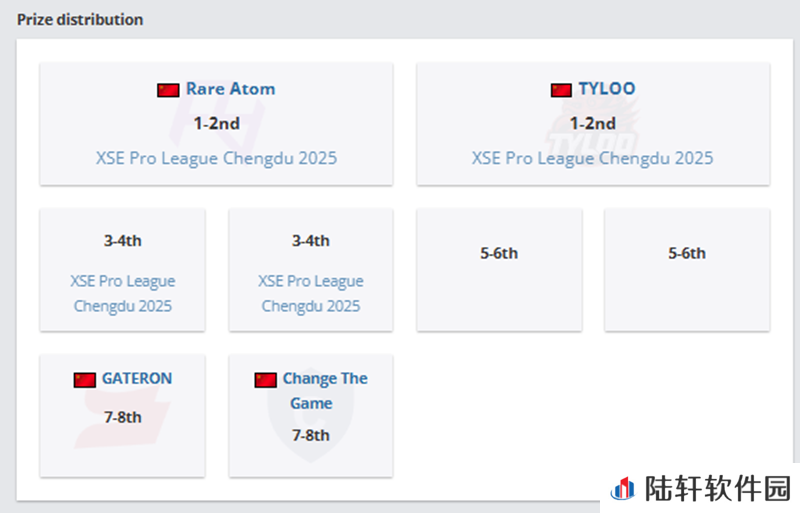Click the China flag beside TYLOO
The height and width of the screenshot is (513, 800).
click(x=561, y=90)
